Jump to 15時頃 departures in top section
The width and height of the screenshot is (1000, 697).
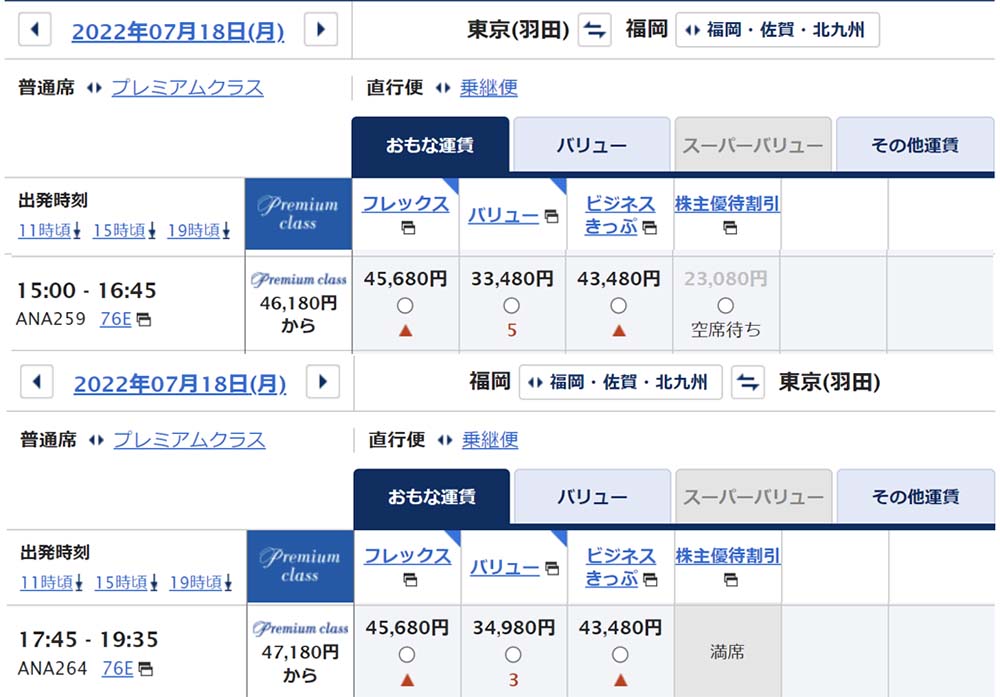(x=124, y=230)
